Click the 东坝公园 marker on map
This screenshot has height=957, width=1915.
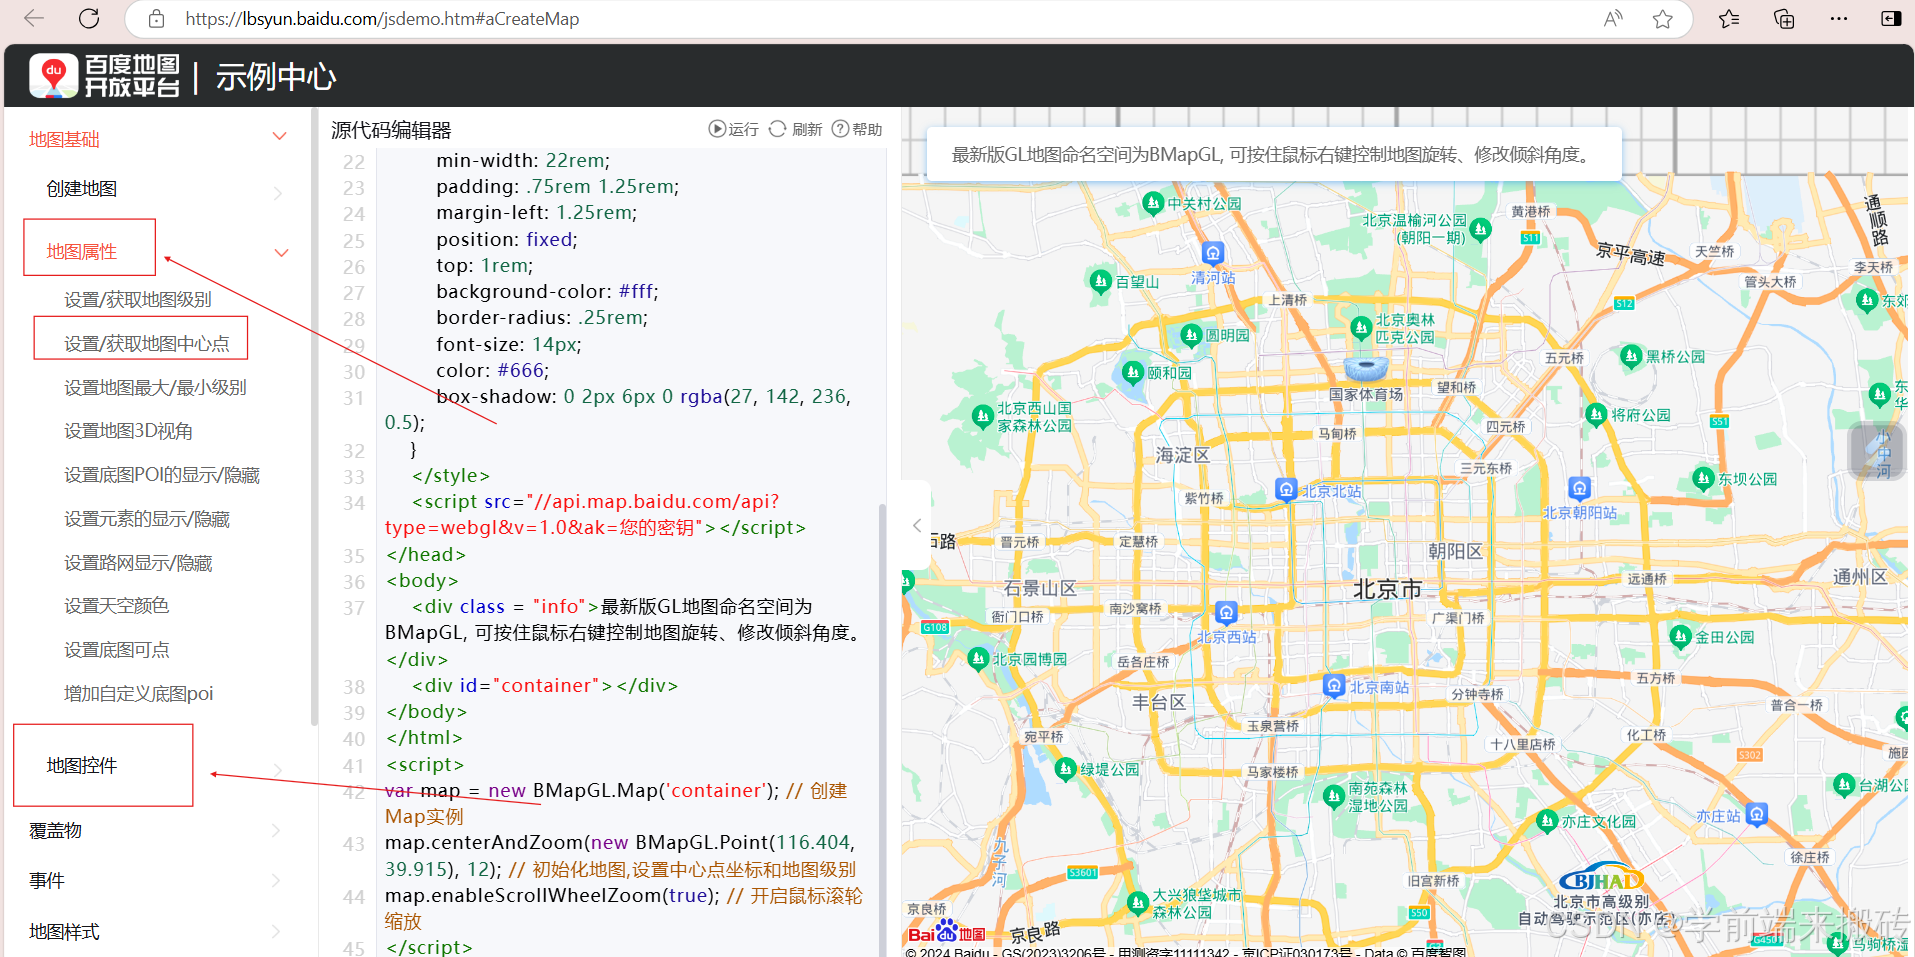(1704, 479)
